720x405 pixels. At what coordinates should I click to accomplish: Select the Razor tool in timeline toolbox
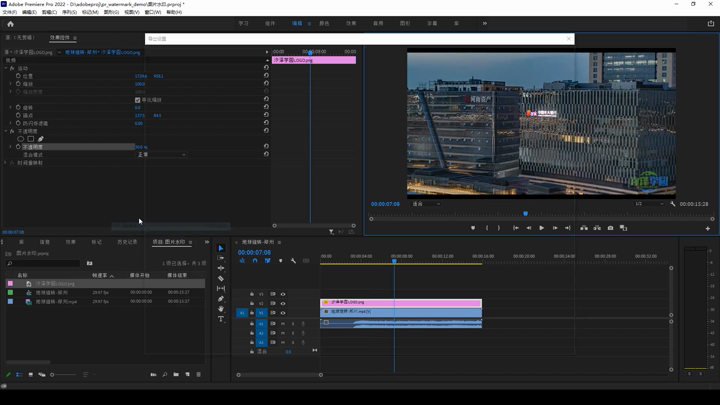tap(221, 278)
